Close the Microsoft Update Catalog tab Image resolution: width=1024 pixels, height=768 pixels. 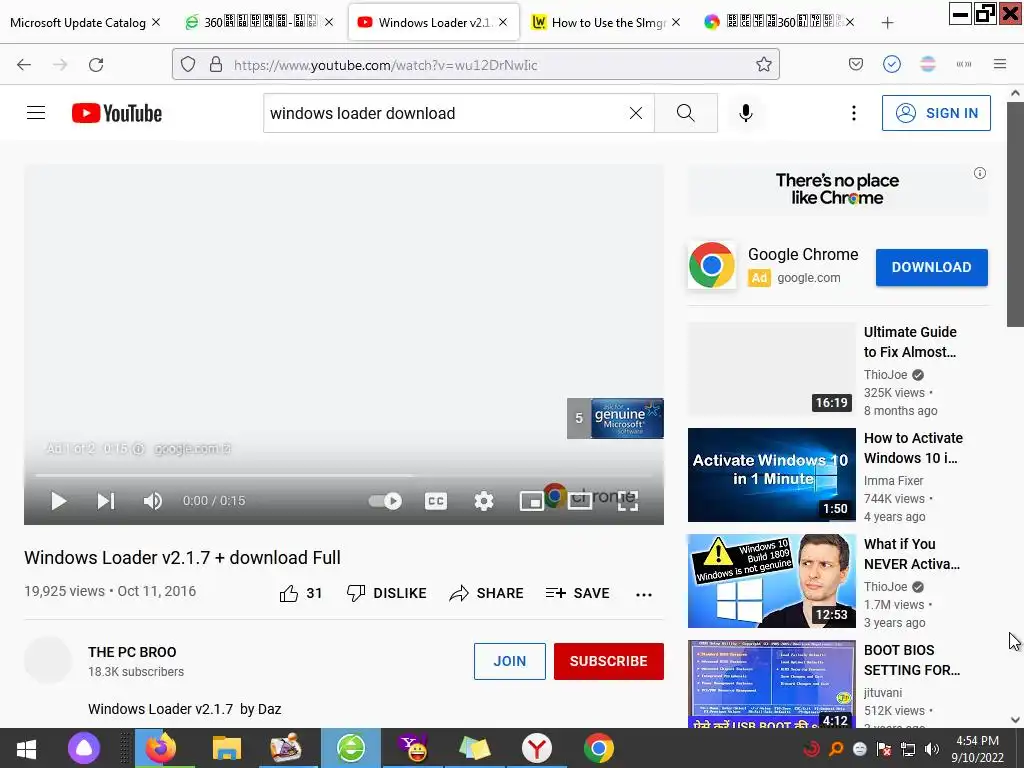[x=156, y=22]
